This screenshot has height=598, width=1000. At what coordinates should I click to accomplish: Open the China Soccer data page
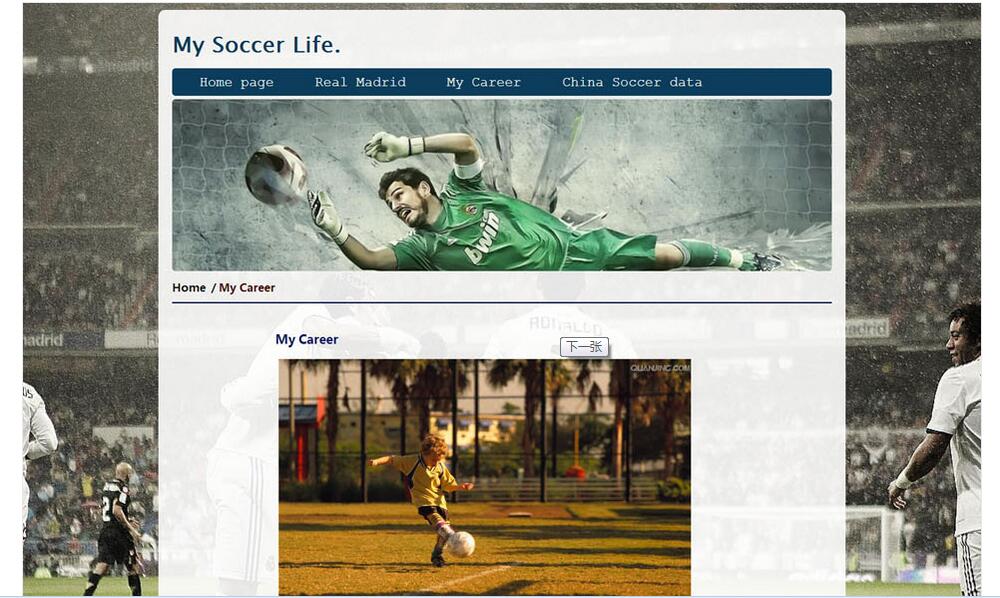631,82
